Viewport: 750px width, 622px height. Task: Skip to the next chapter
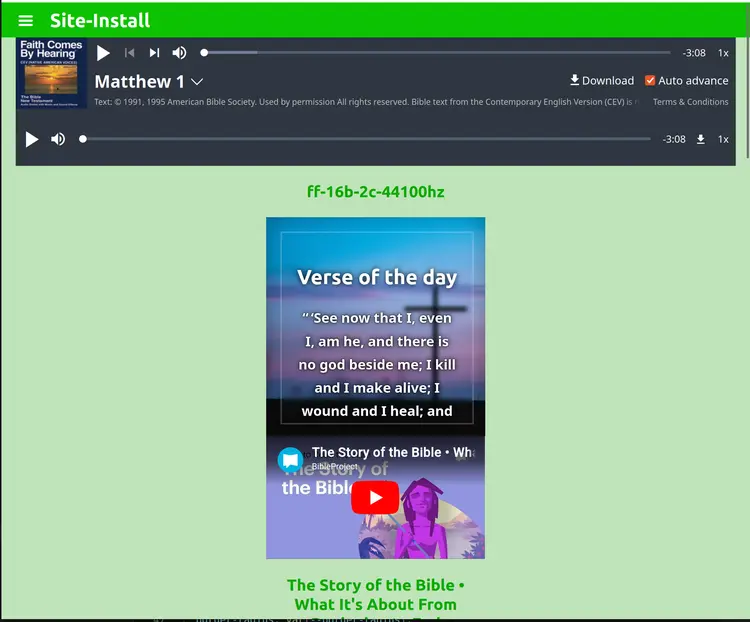154,53
